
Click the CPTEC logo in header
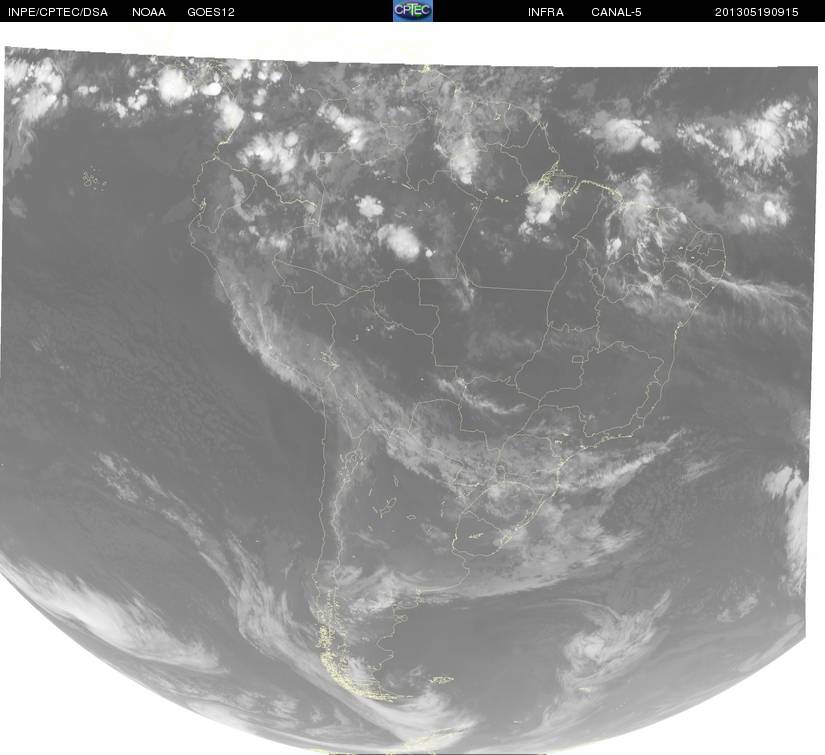413,11
